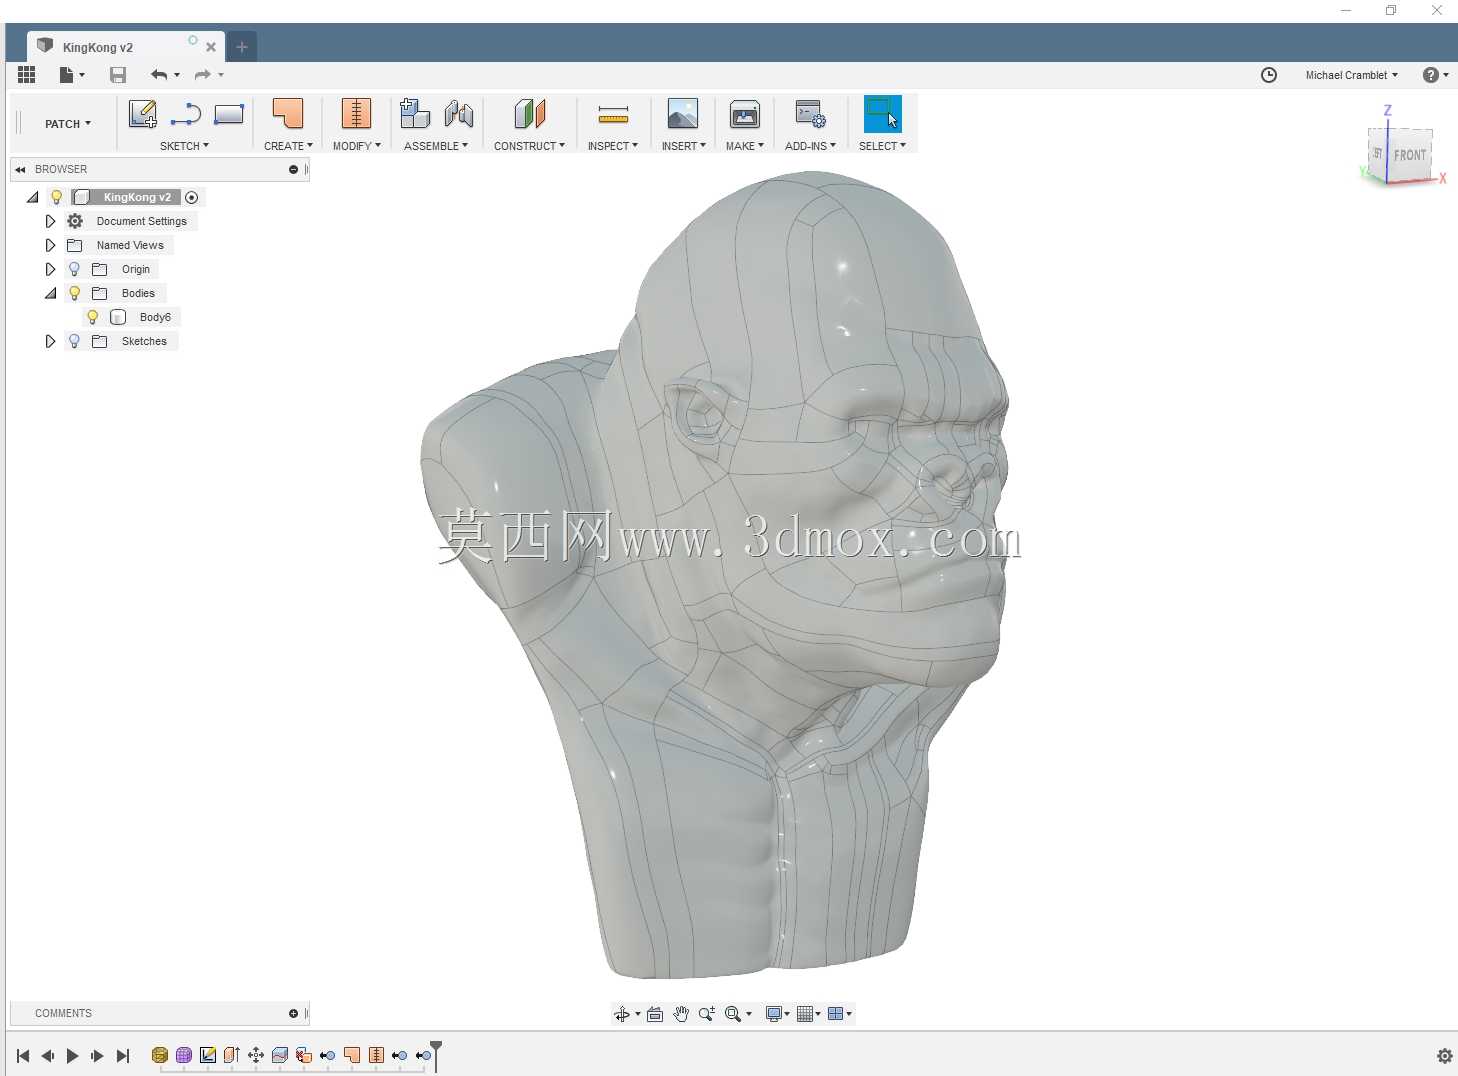This screenshot has height=1076, width=1458.
Task: Open the SKETCH menu
Action: [185, 146]
